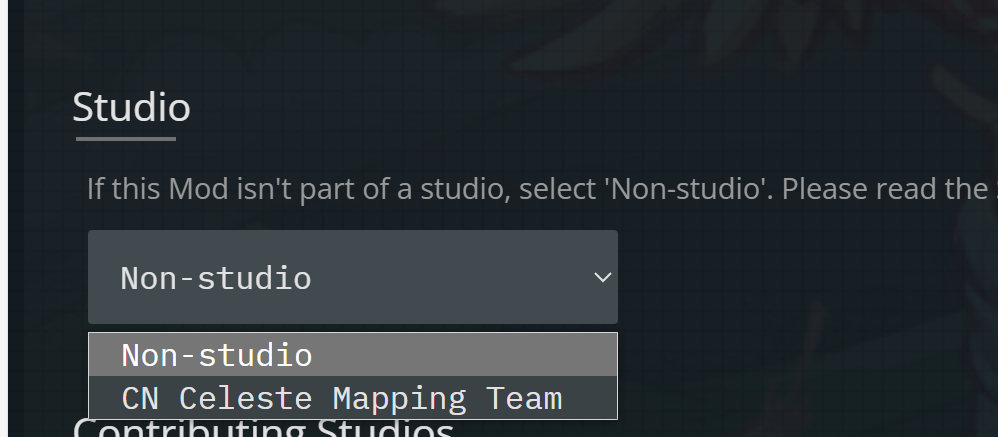Click the 'CN' prefix in dropdown list
998x437 pixels.
140,398
